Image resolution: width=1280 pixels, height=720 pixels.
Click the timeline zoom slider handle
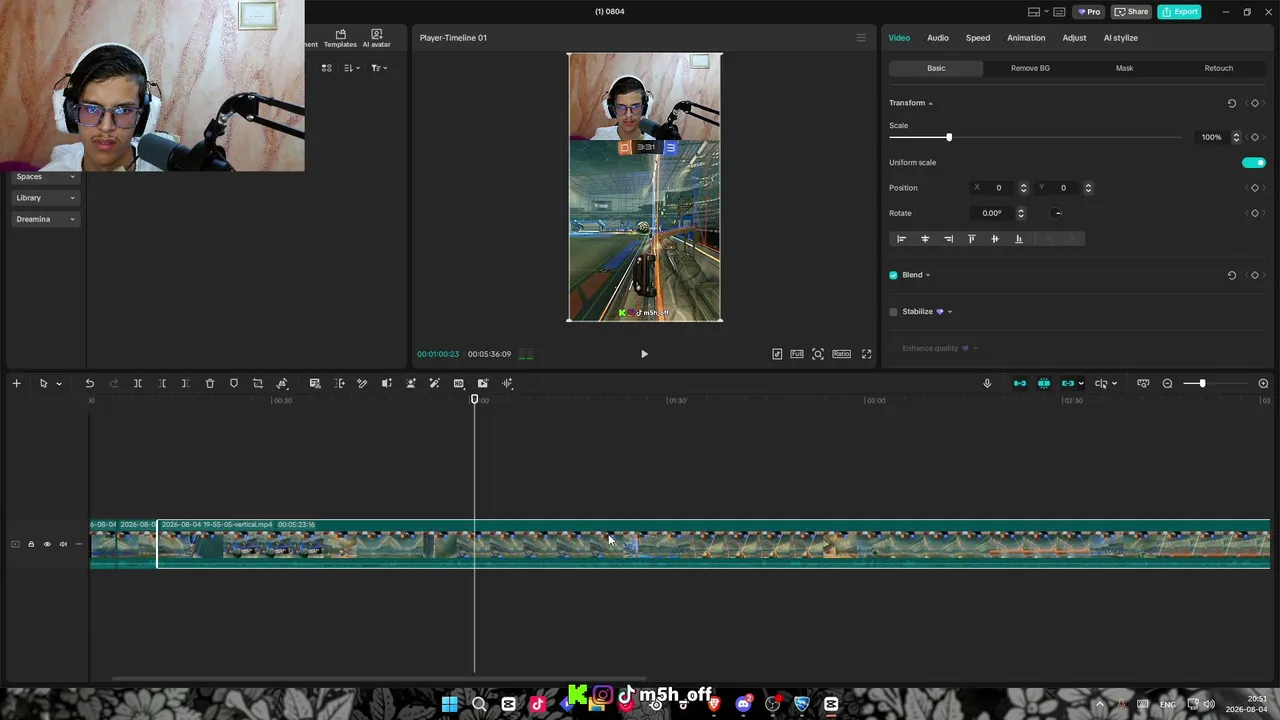click(x=1202, y=383)
